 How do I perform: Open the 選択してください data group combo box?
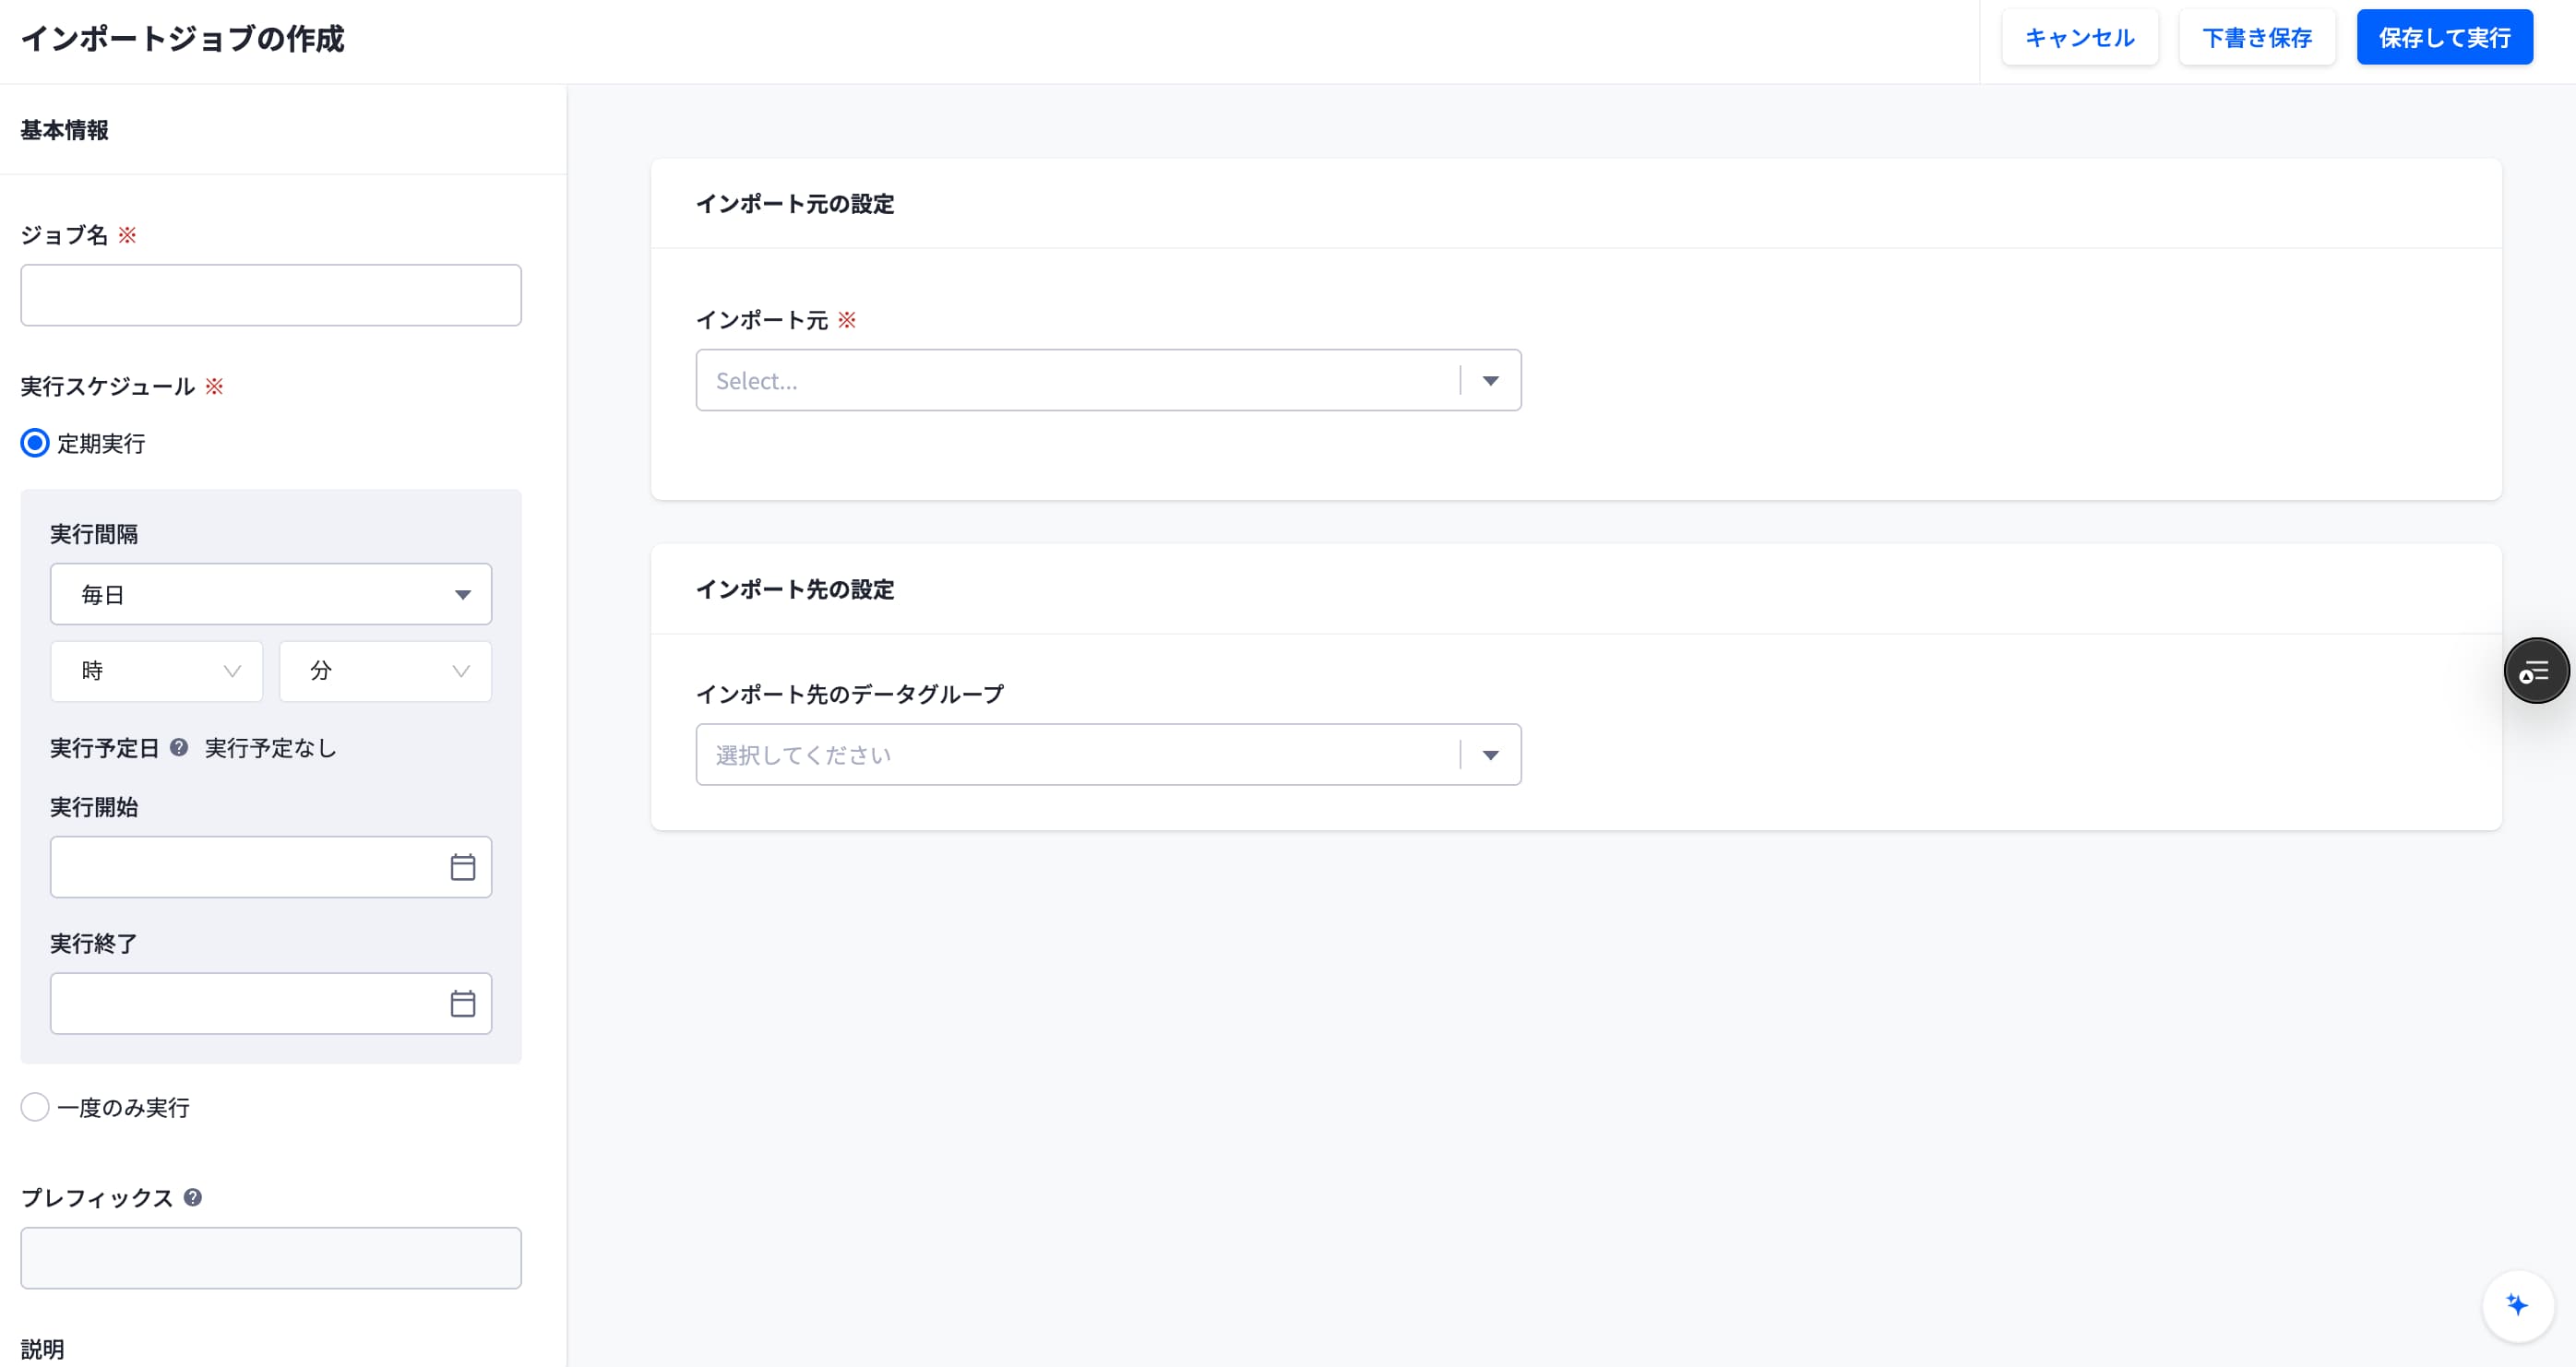(x=1108, y=755)
